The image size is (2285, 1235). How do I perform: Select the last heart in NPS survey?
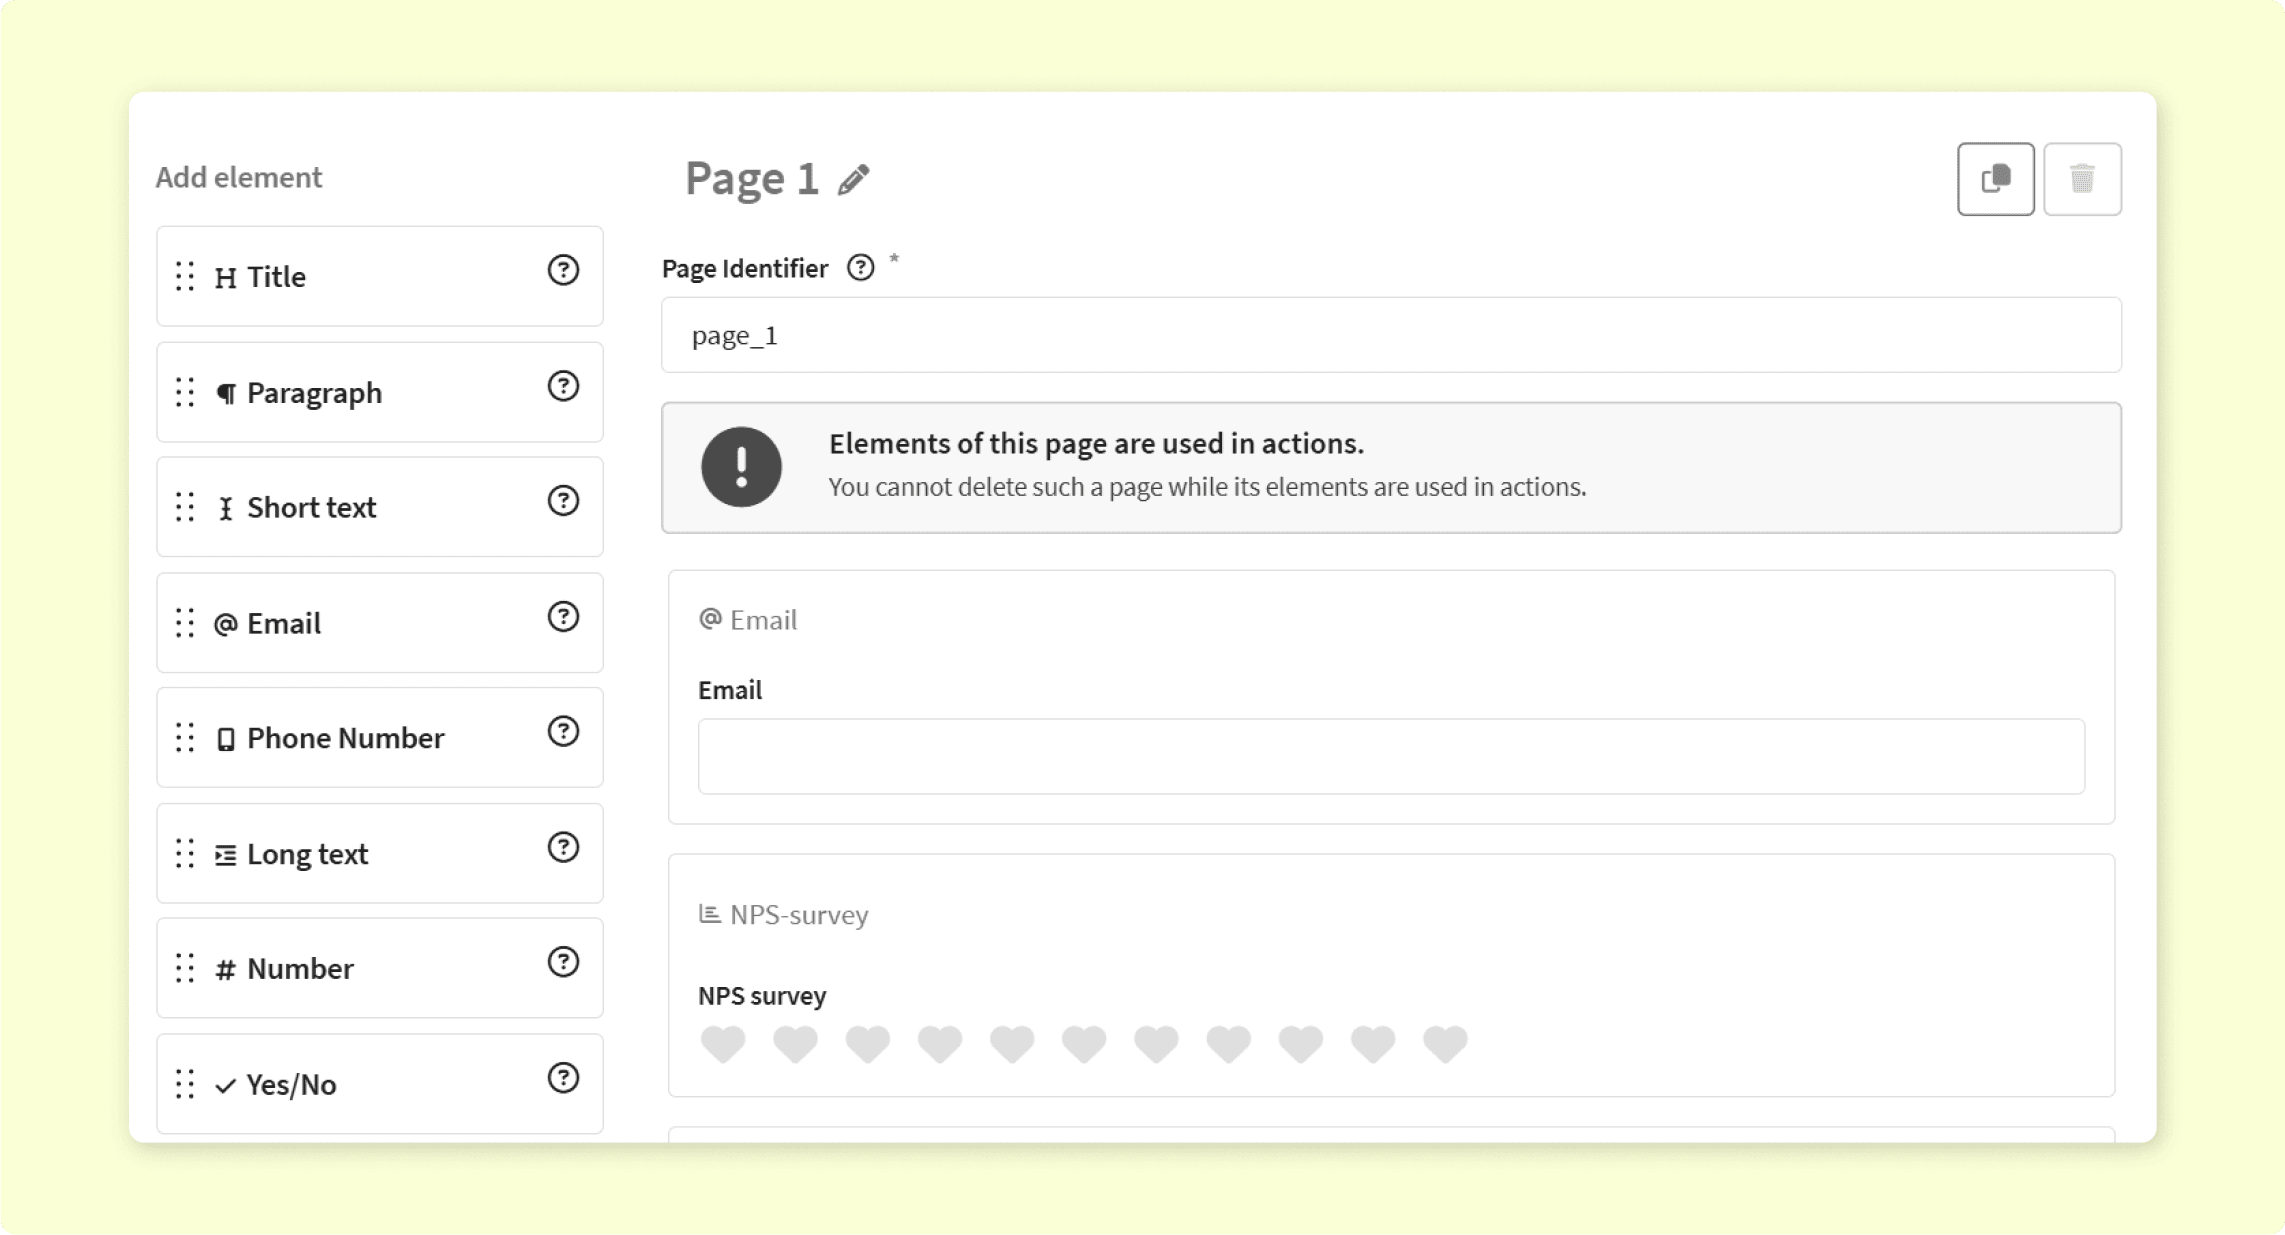1445,1044
